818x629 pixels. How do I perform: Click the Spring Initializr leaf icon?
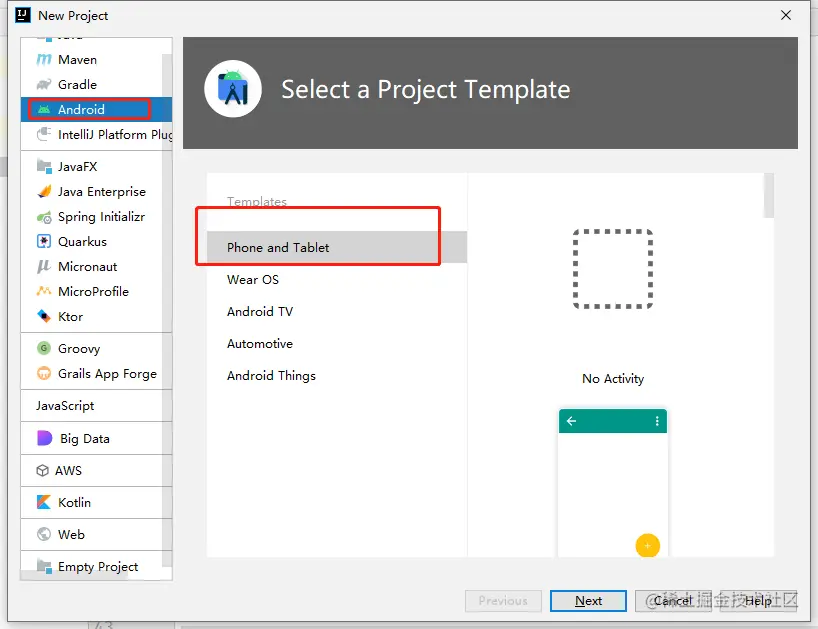44,217
